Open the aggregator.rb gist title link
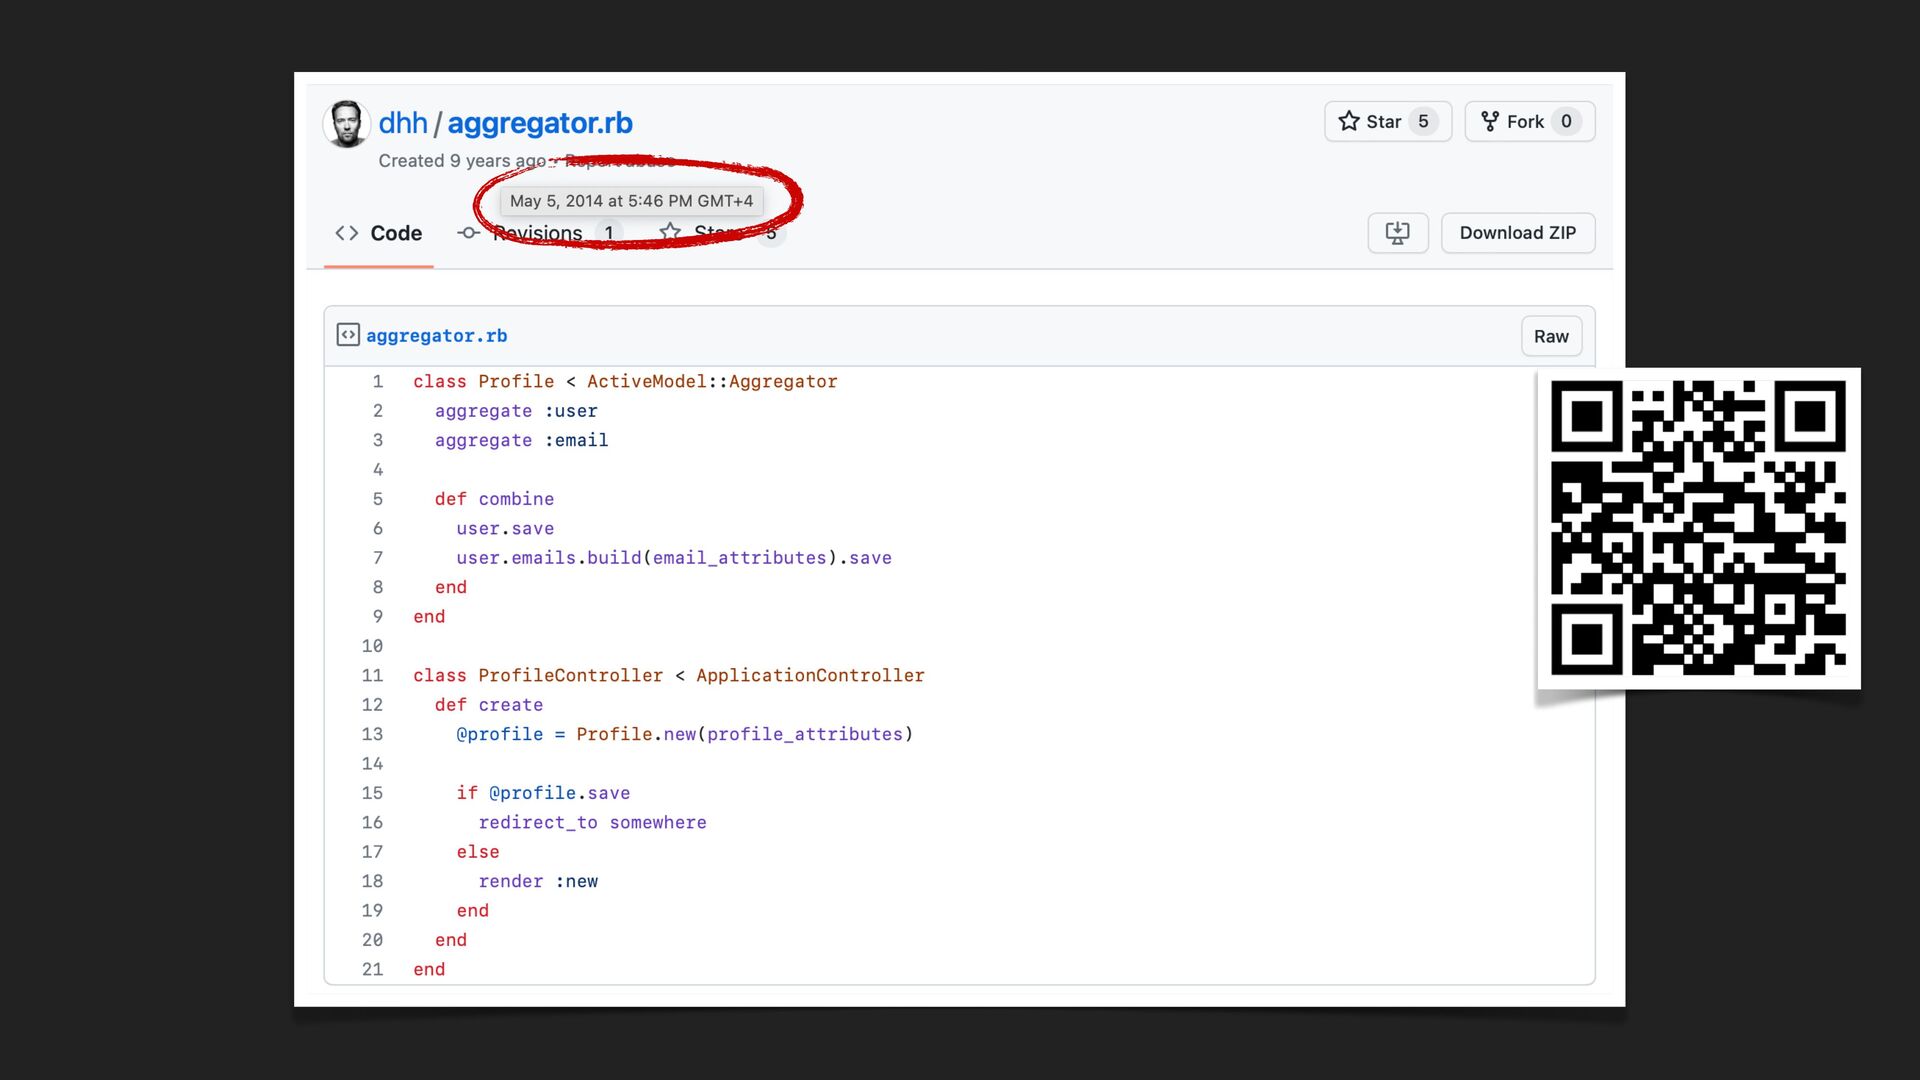Viewport: 1920px width, 1080px height. pyautogui.click(x=540, y=123)
